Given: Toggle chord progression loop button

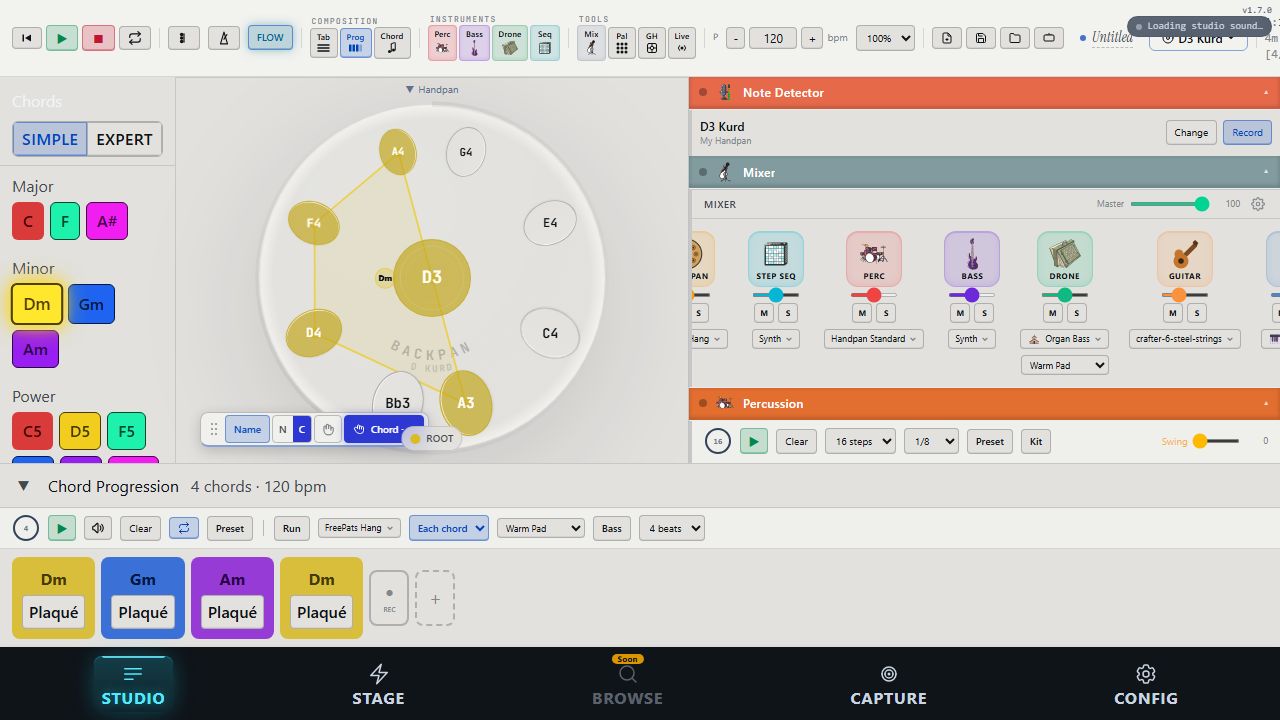Looking at the screenshot, I should (183, 528).
